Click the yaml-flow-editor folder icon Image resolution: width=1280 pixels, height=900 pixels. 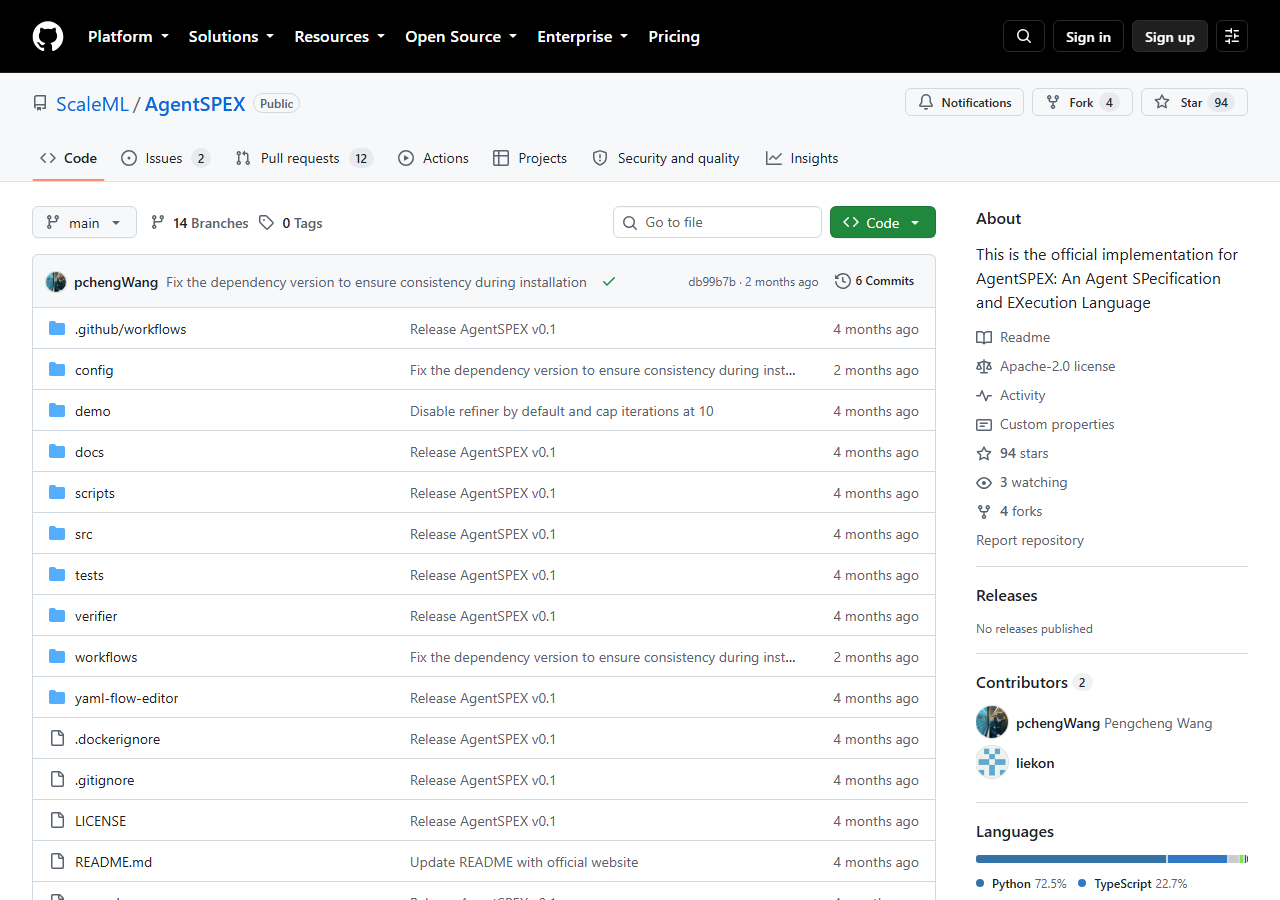(x=57, y=697)
